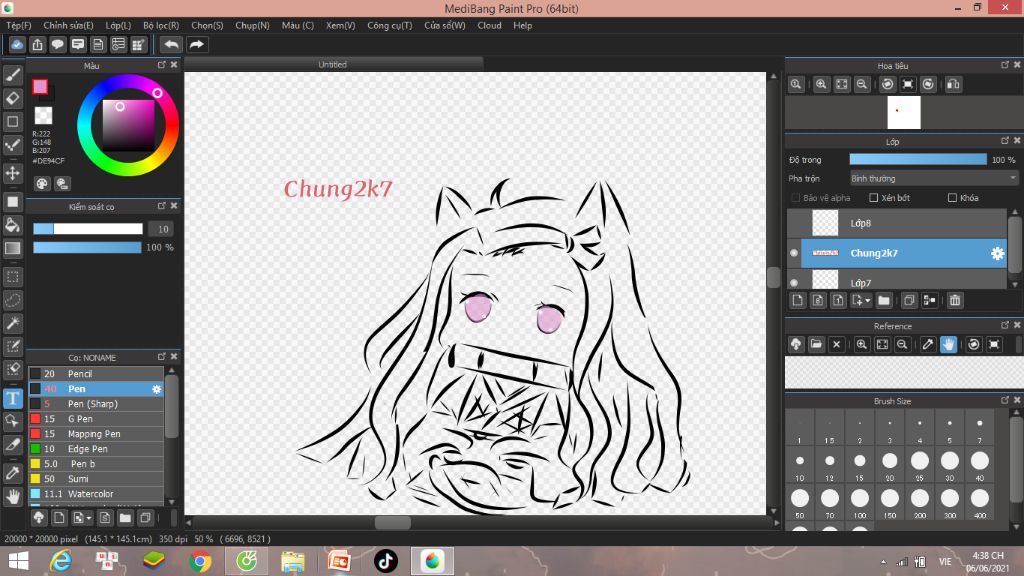Click the cloud save icon in toolbar

[x=17, y=44]
